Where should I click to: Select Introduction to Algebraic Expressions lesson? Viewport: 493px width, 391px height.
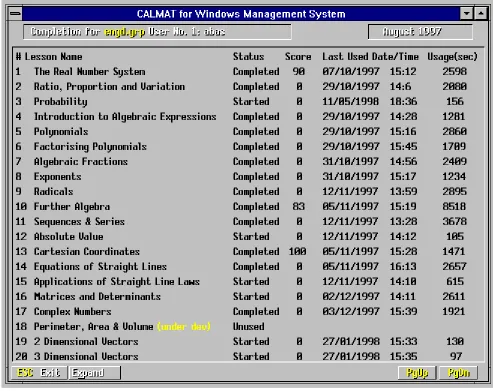pos(125,117)
